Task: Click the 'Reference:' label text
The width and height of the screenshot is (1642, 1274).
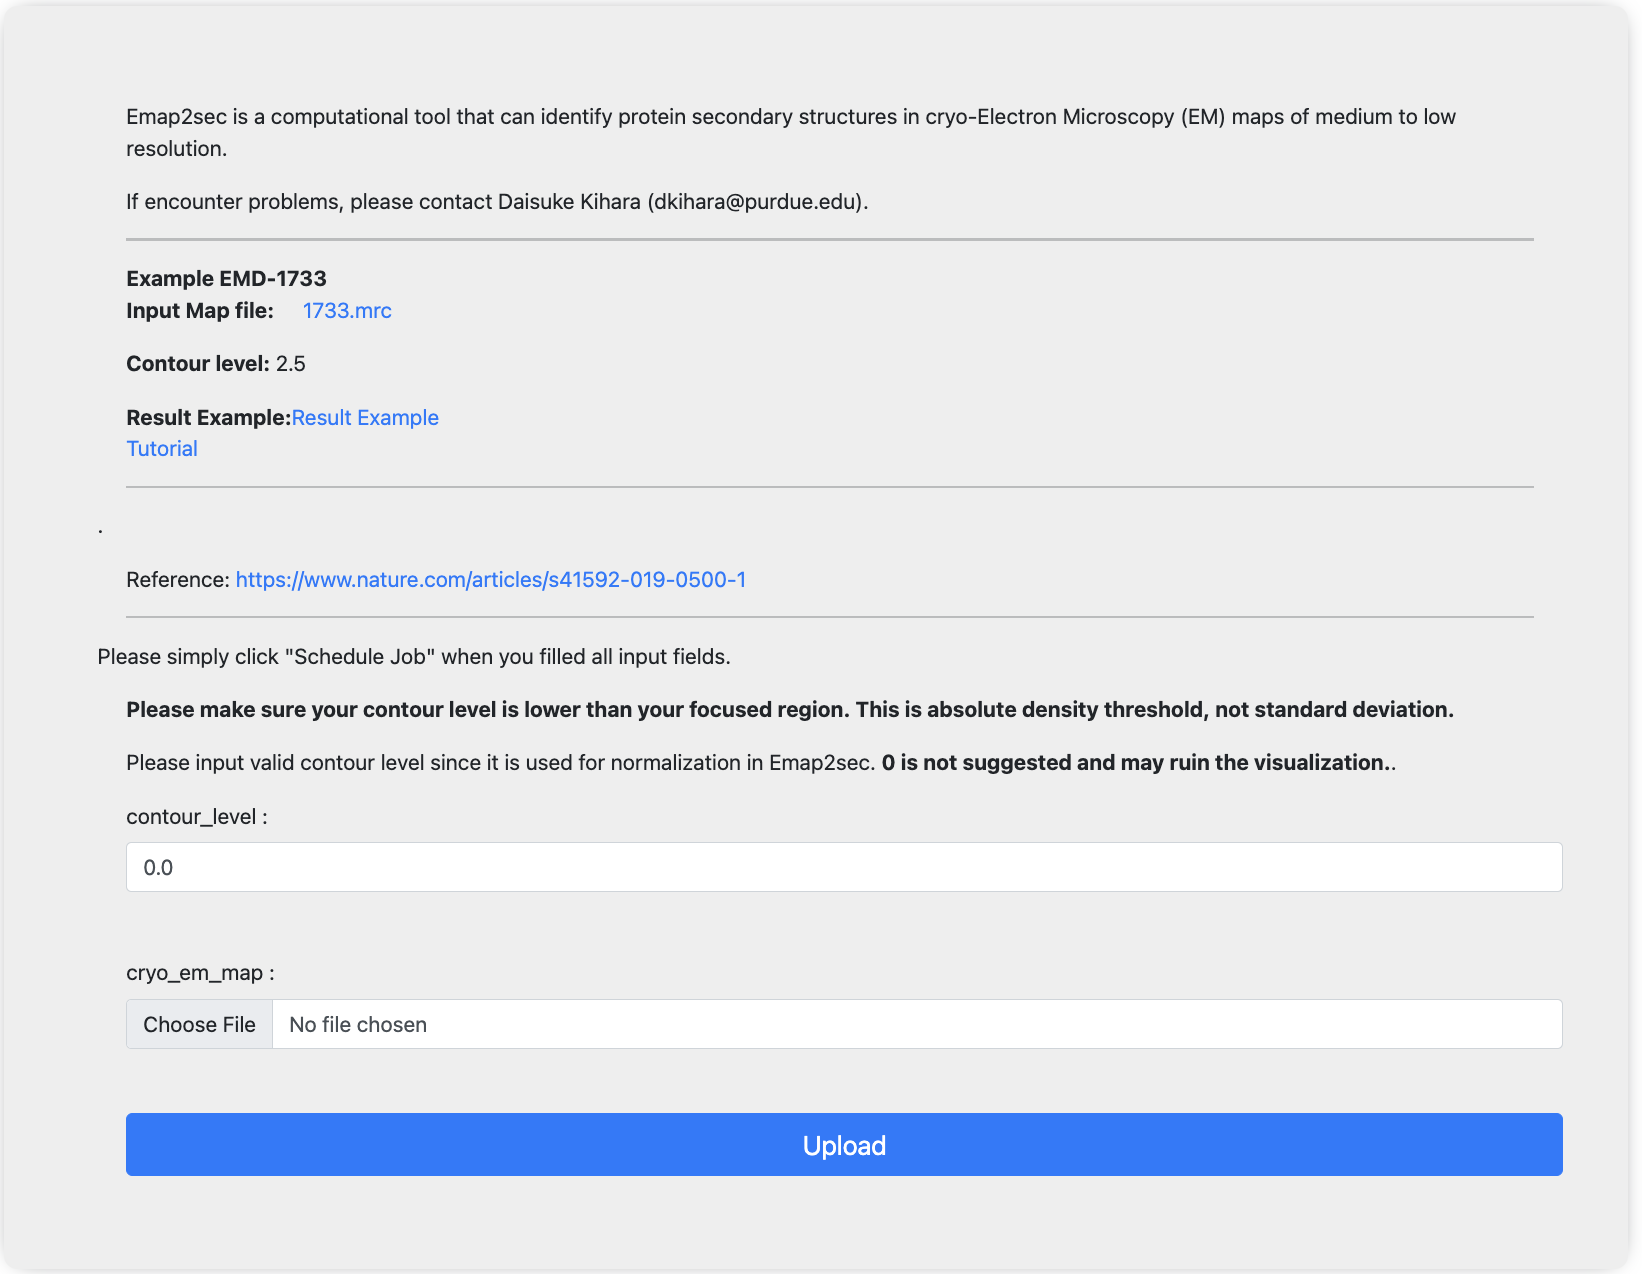Action: point(178,580)
